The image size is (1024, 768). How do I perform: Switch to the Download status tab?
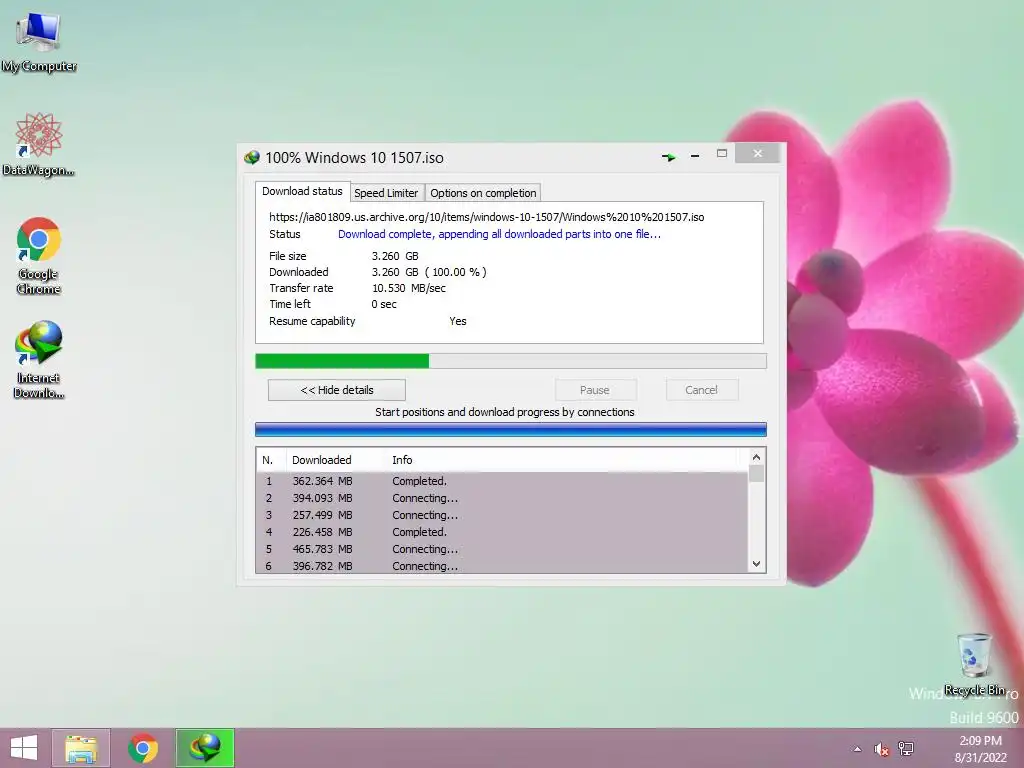302,191
